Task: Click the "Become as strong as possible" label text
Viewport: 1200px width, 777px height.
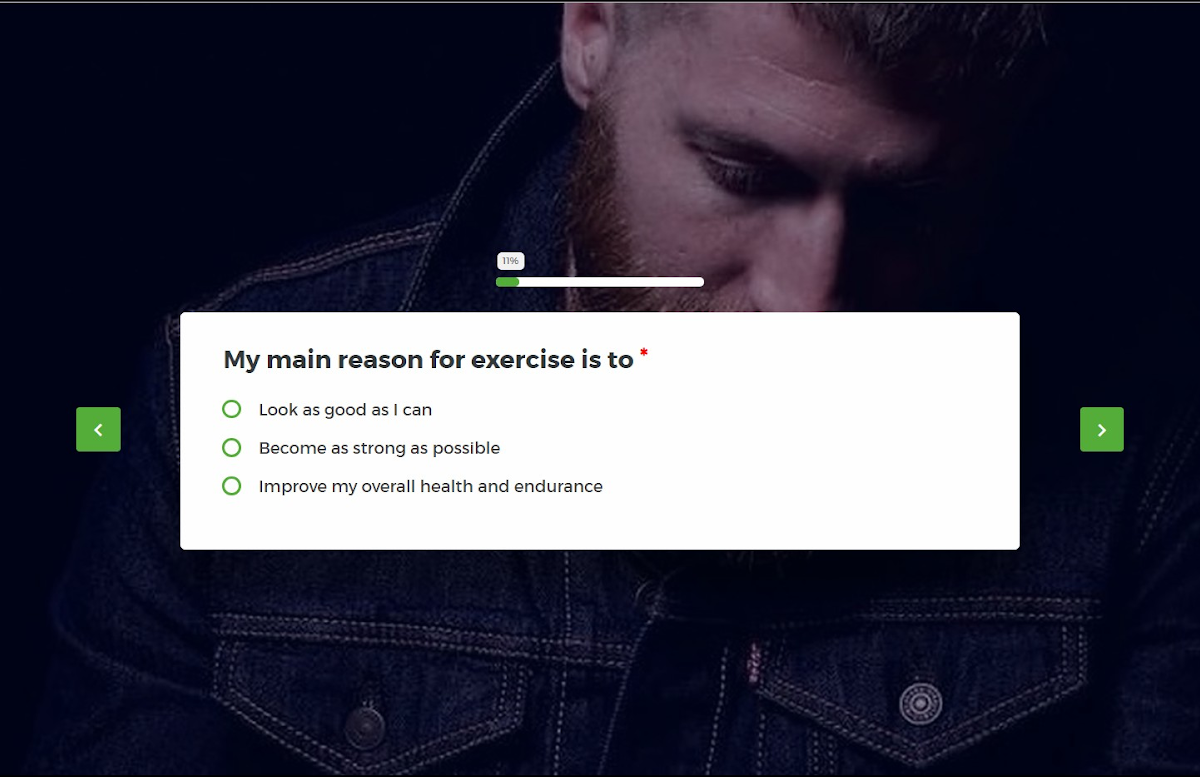Action: 379,448
